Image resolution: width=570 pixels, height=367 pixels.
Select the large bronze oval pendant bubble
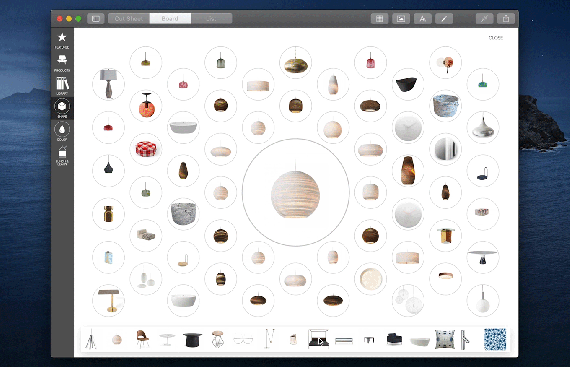296,62
